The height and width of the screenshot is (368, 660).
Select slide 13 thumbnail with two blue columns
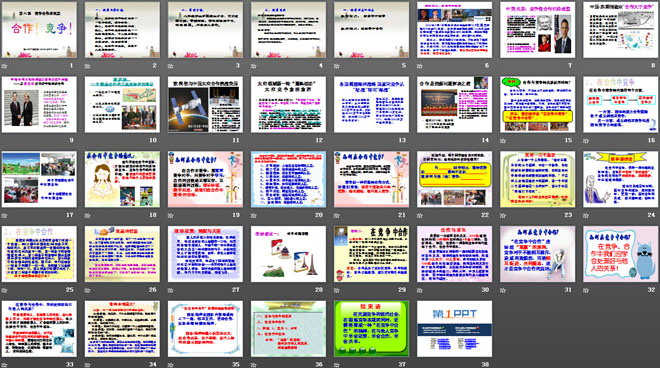coord(371,104)
